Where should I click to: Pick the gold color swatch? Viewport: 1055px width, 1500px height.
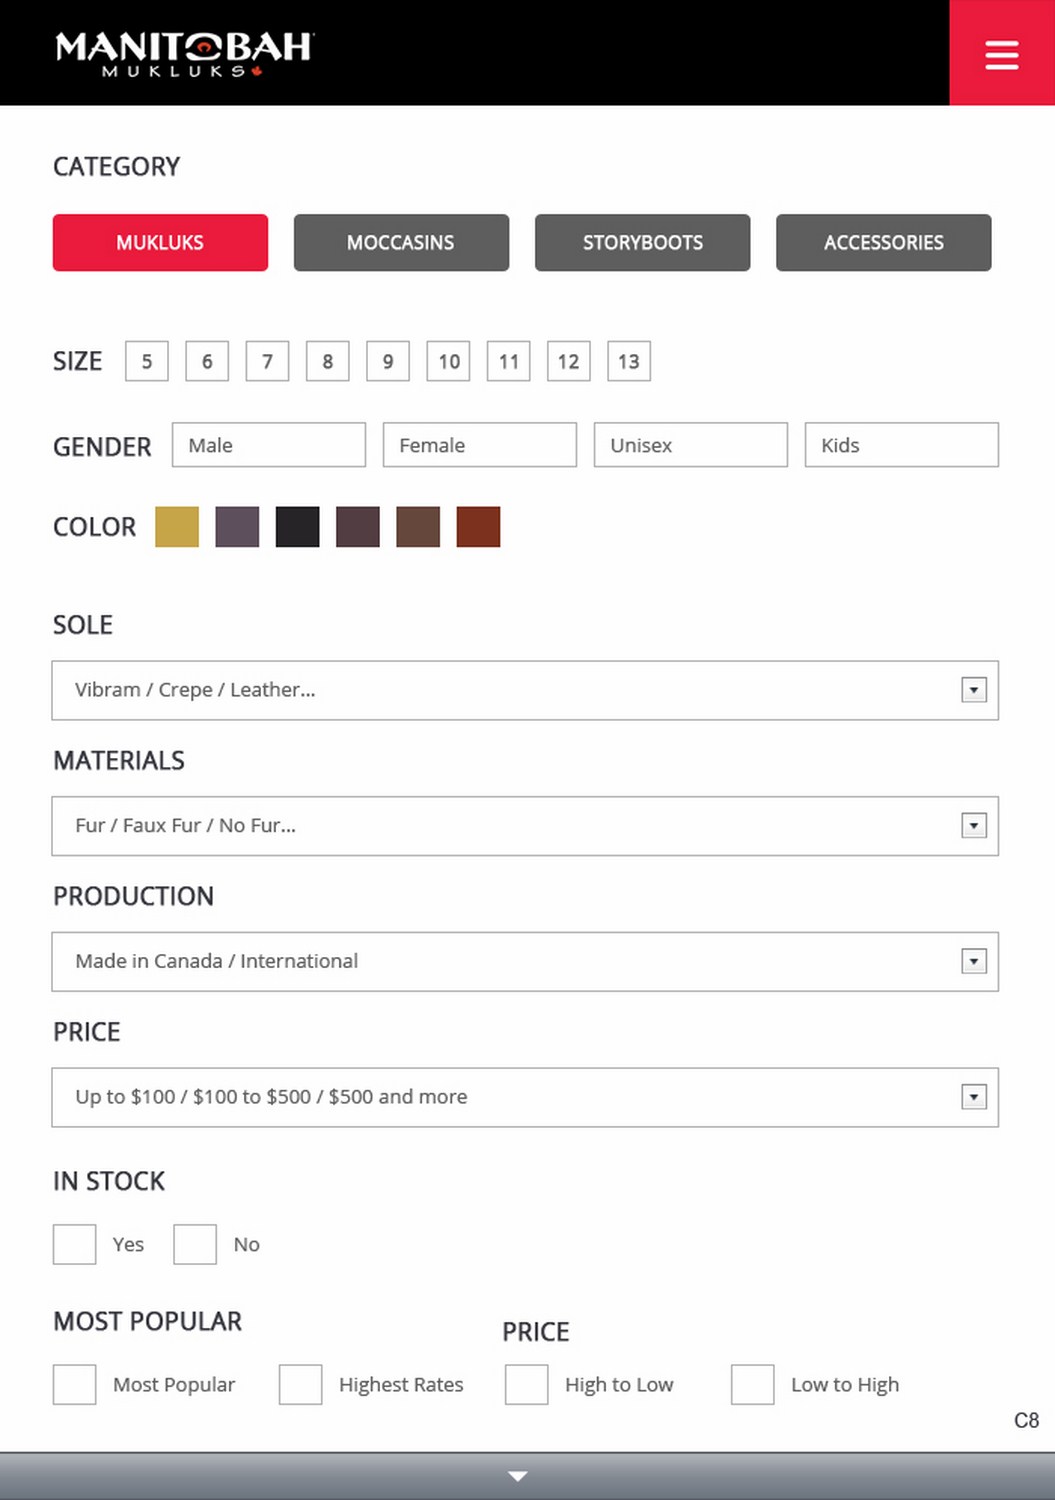177,527
